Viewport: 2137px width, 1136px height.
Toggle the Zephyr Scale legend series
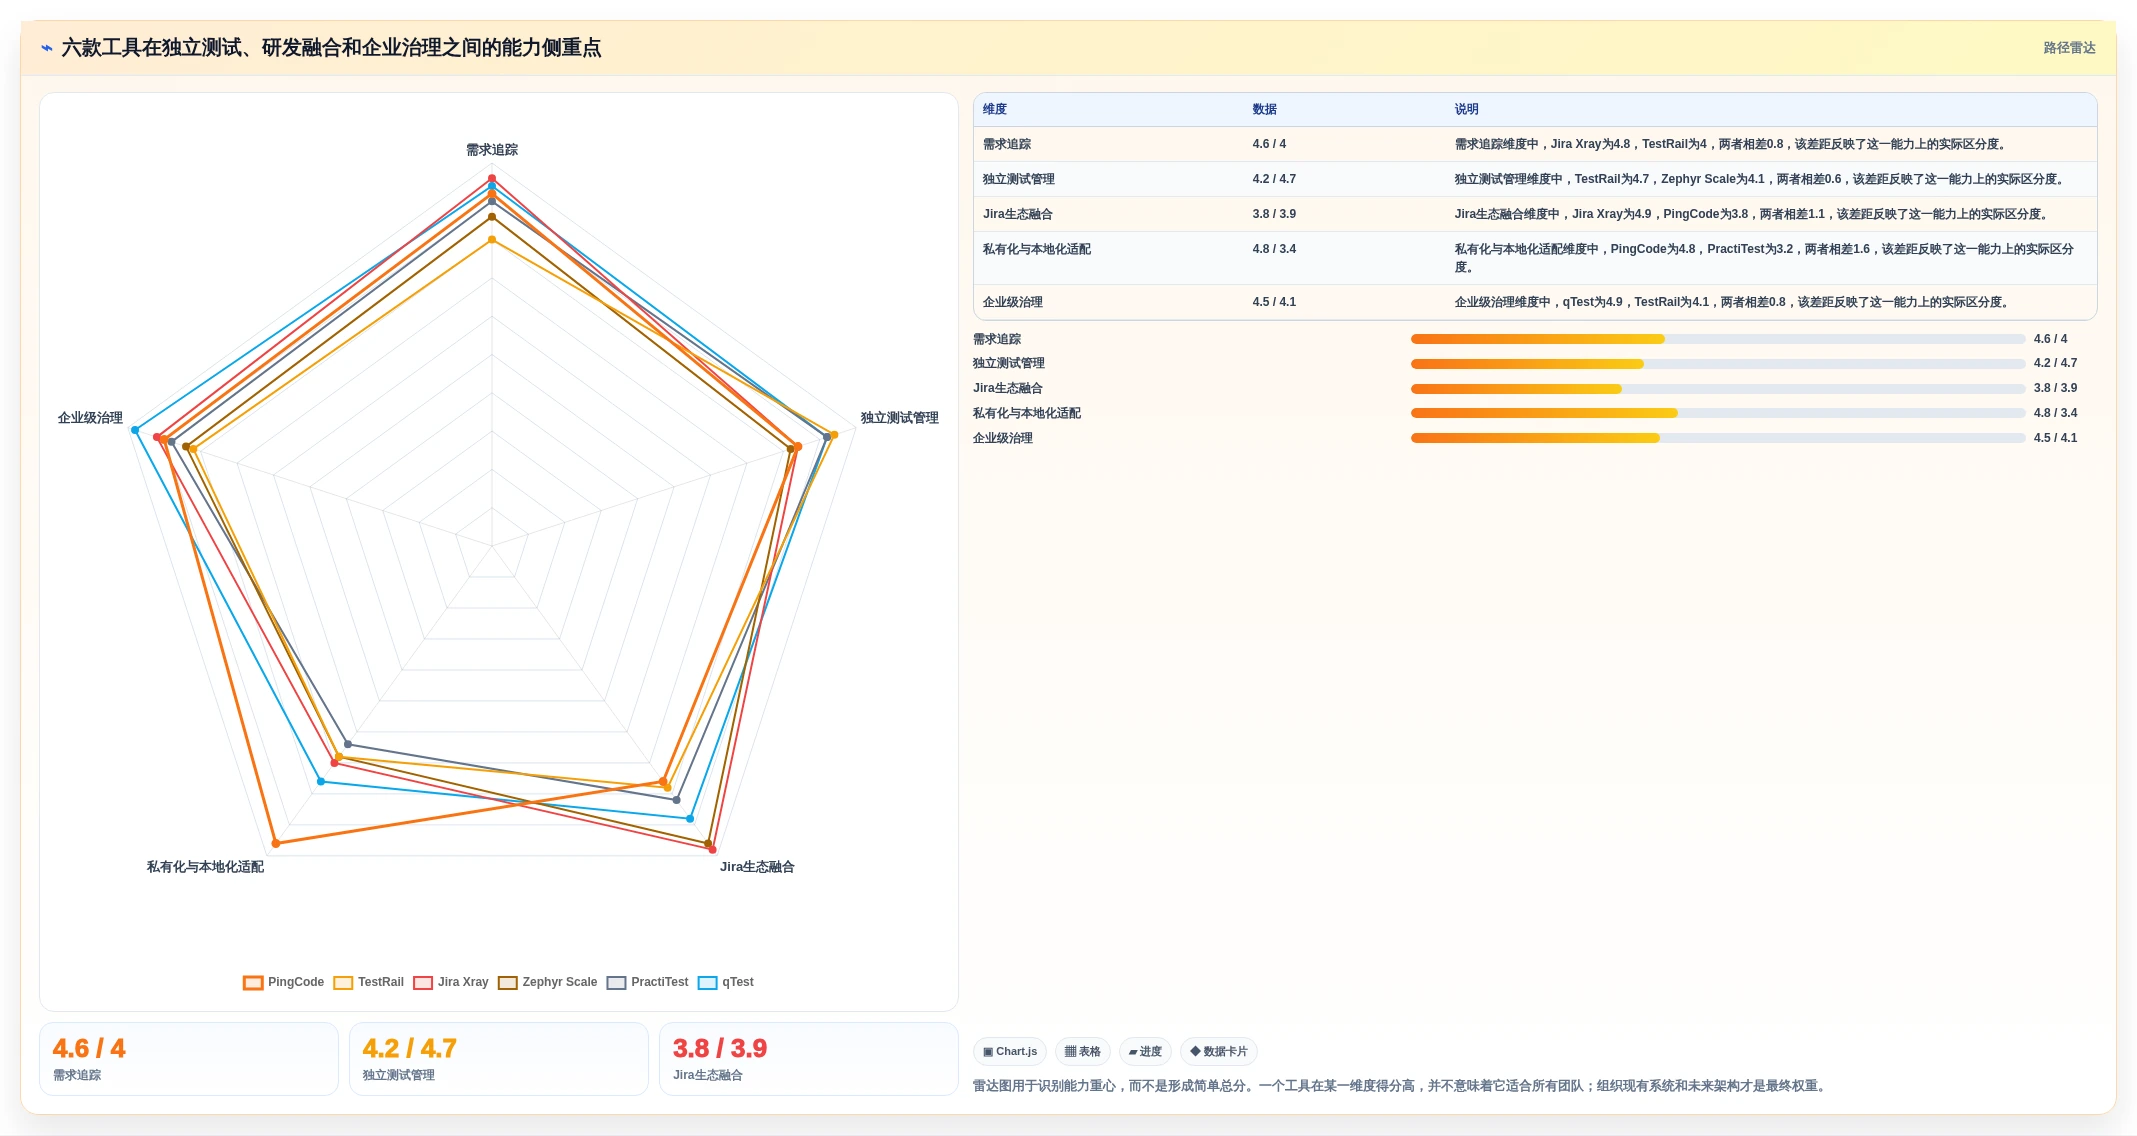pyautogui.click(x=548, y=982)
